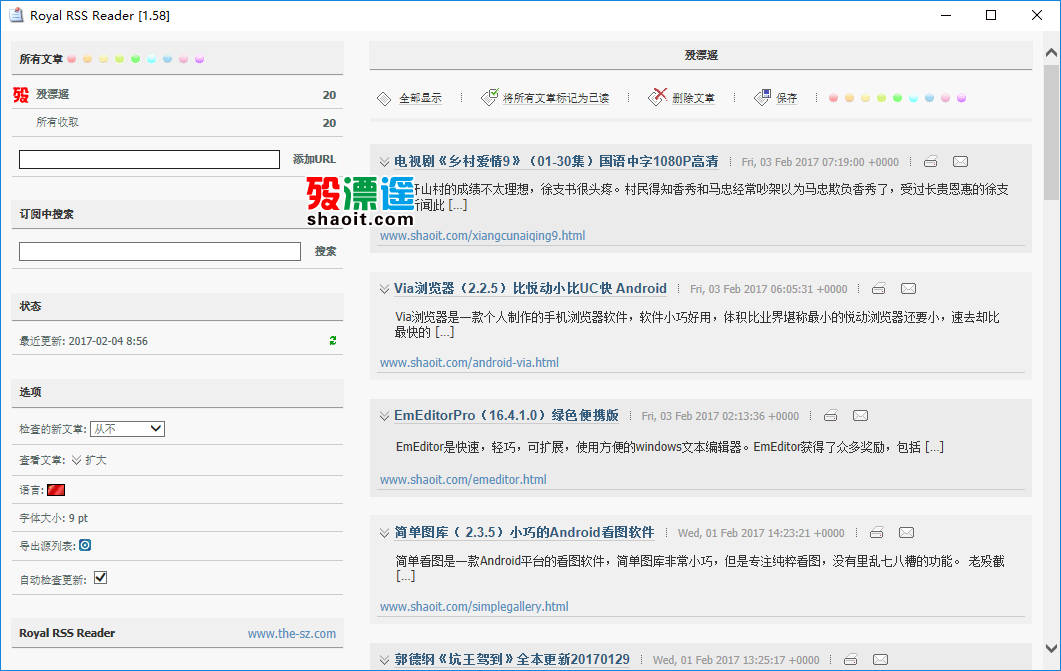Open the 简单图库（2.3.5） article title
Viewport: 1061px width, 671px height.
[x=524, y=532]
